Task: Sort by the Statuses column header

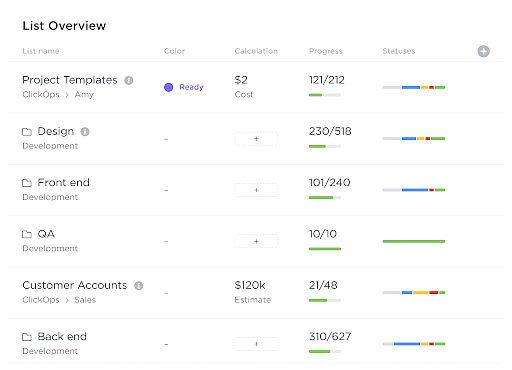Action: [399, 51]
